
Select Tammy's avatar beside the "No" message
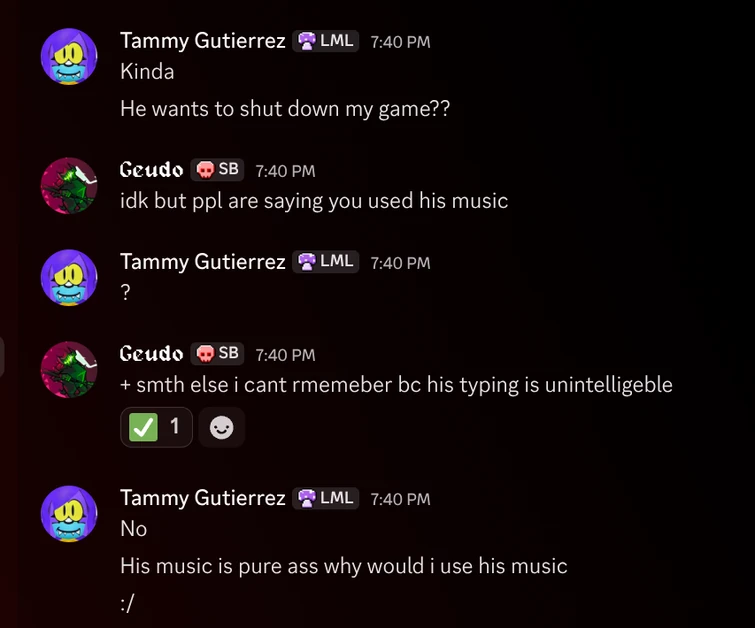click(69, 514)
